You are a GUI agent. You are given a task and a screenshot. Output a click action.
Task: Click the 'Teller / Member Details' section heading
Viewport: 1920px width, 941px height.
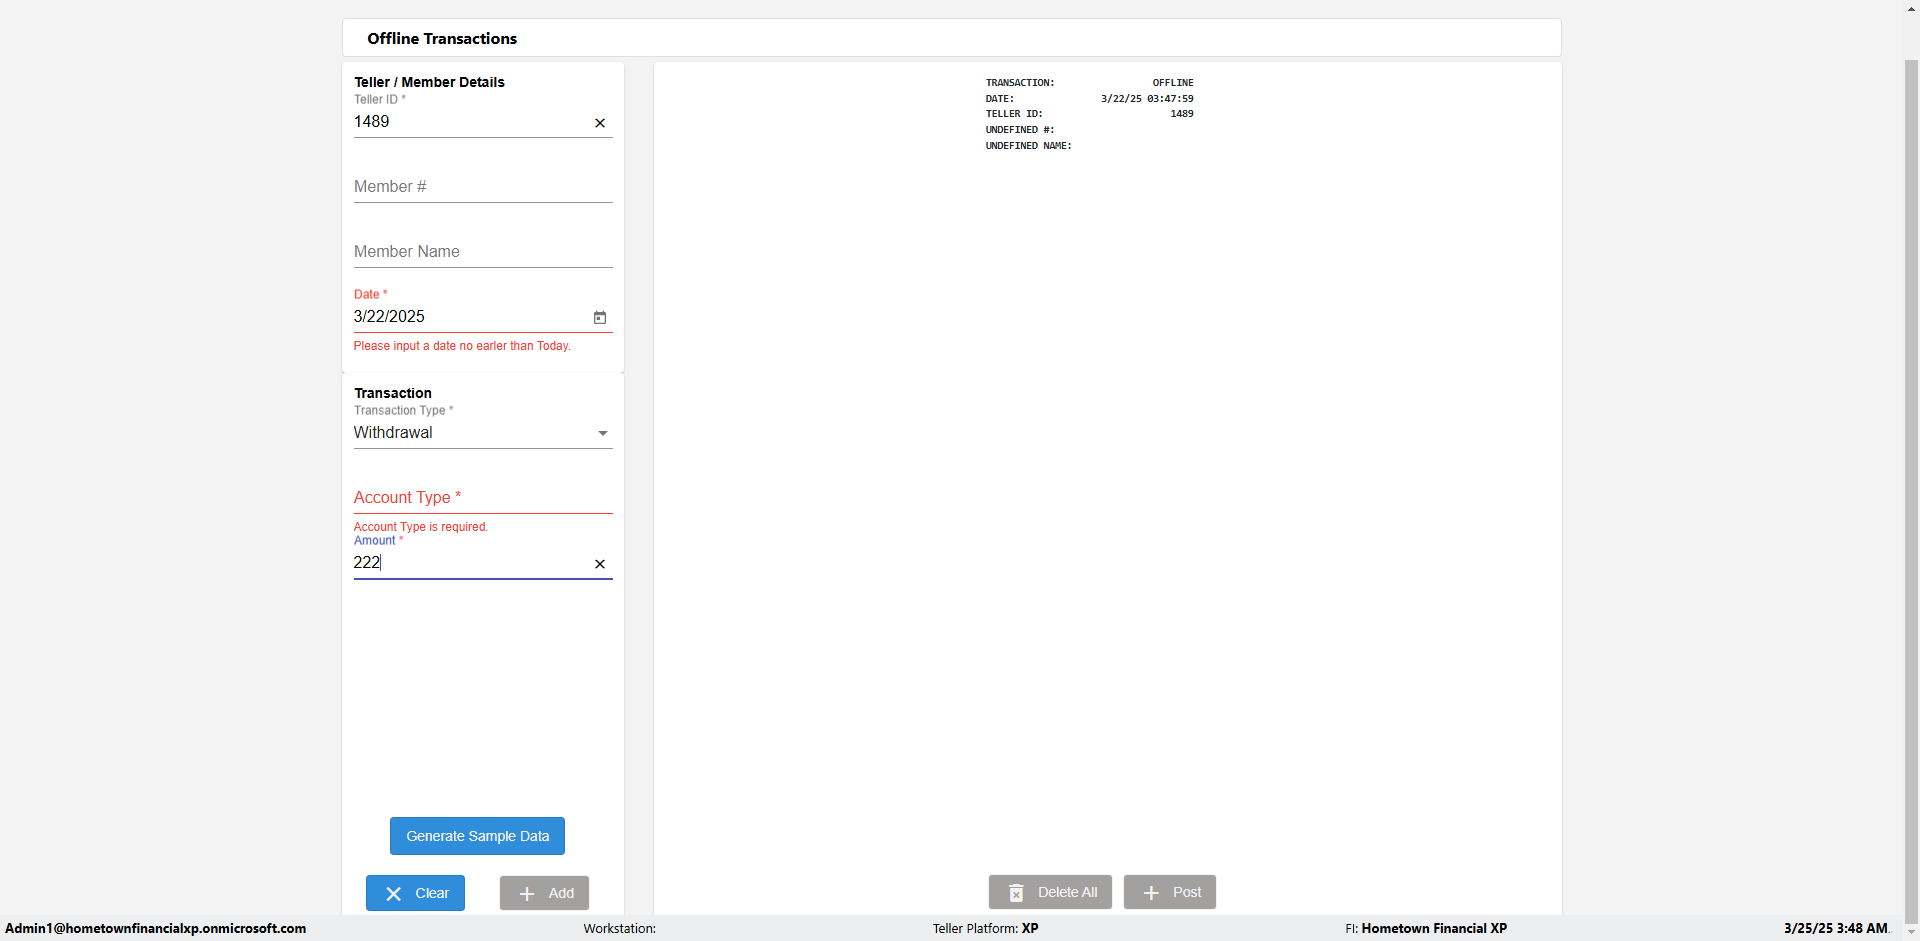(429, 82)
